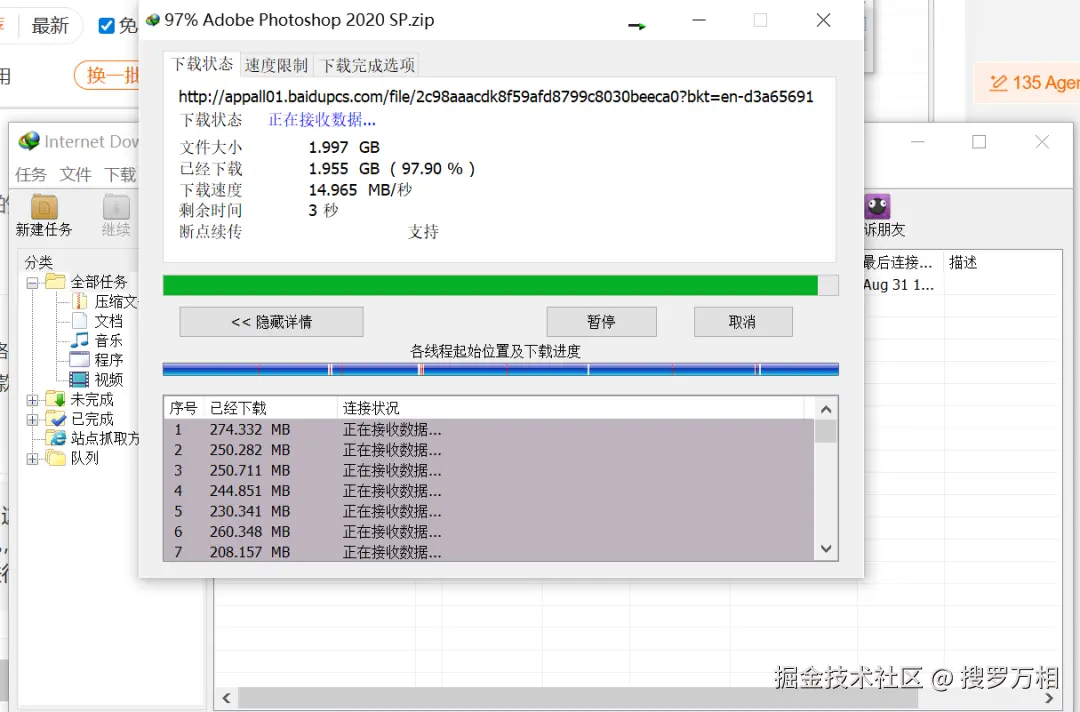
Task: Expand the Unfinished (未完成) tree node
Action: [x=32, y=399]
